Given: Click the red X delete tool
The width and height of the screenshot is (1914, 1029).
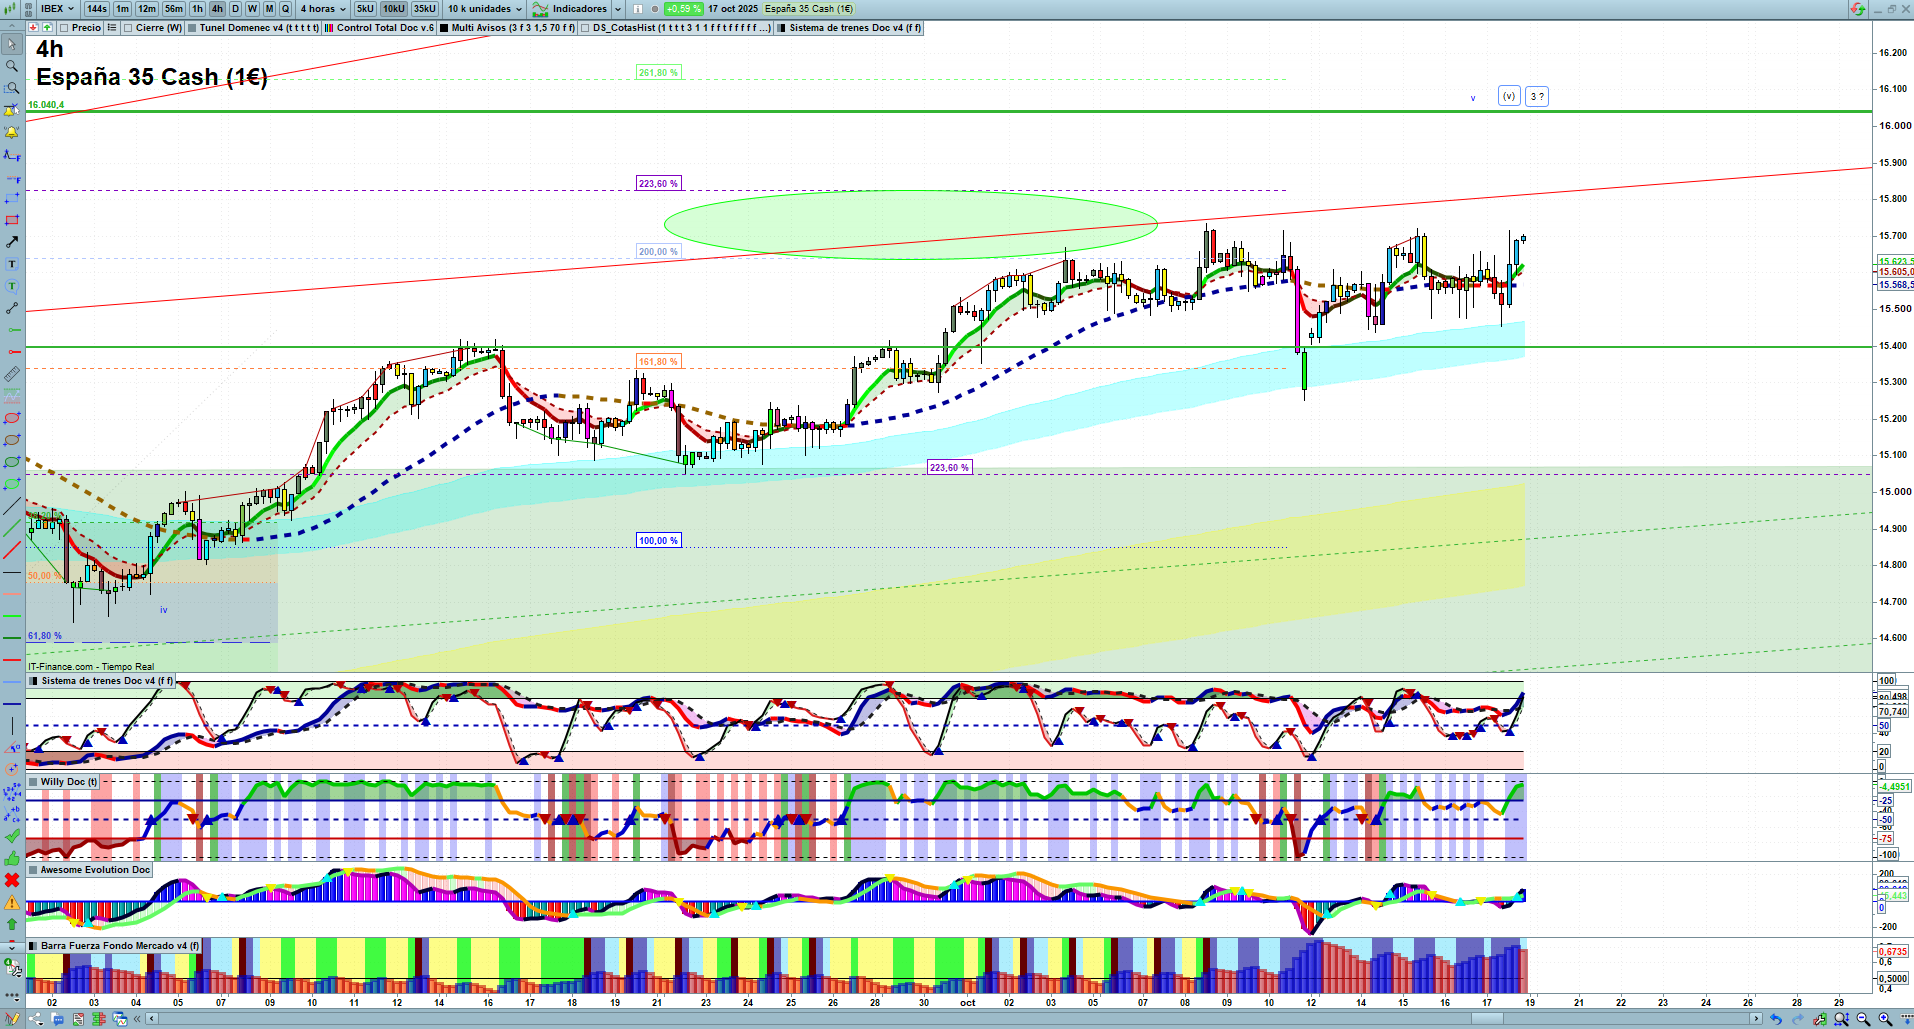Looking at the screenshot, I should 12,880.
